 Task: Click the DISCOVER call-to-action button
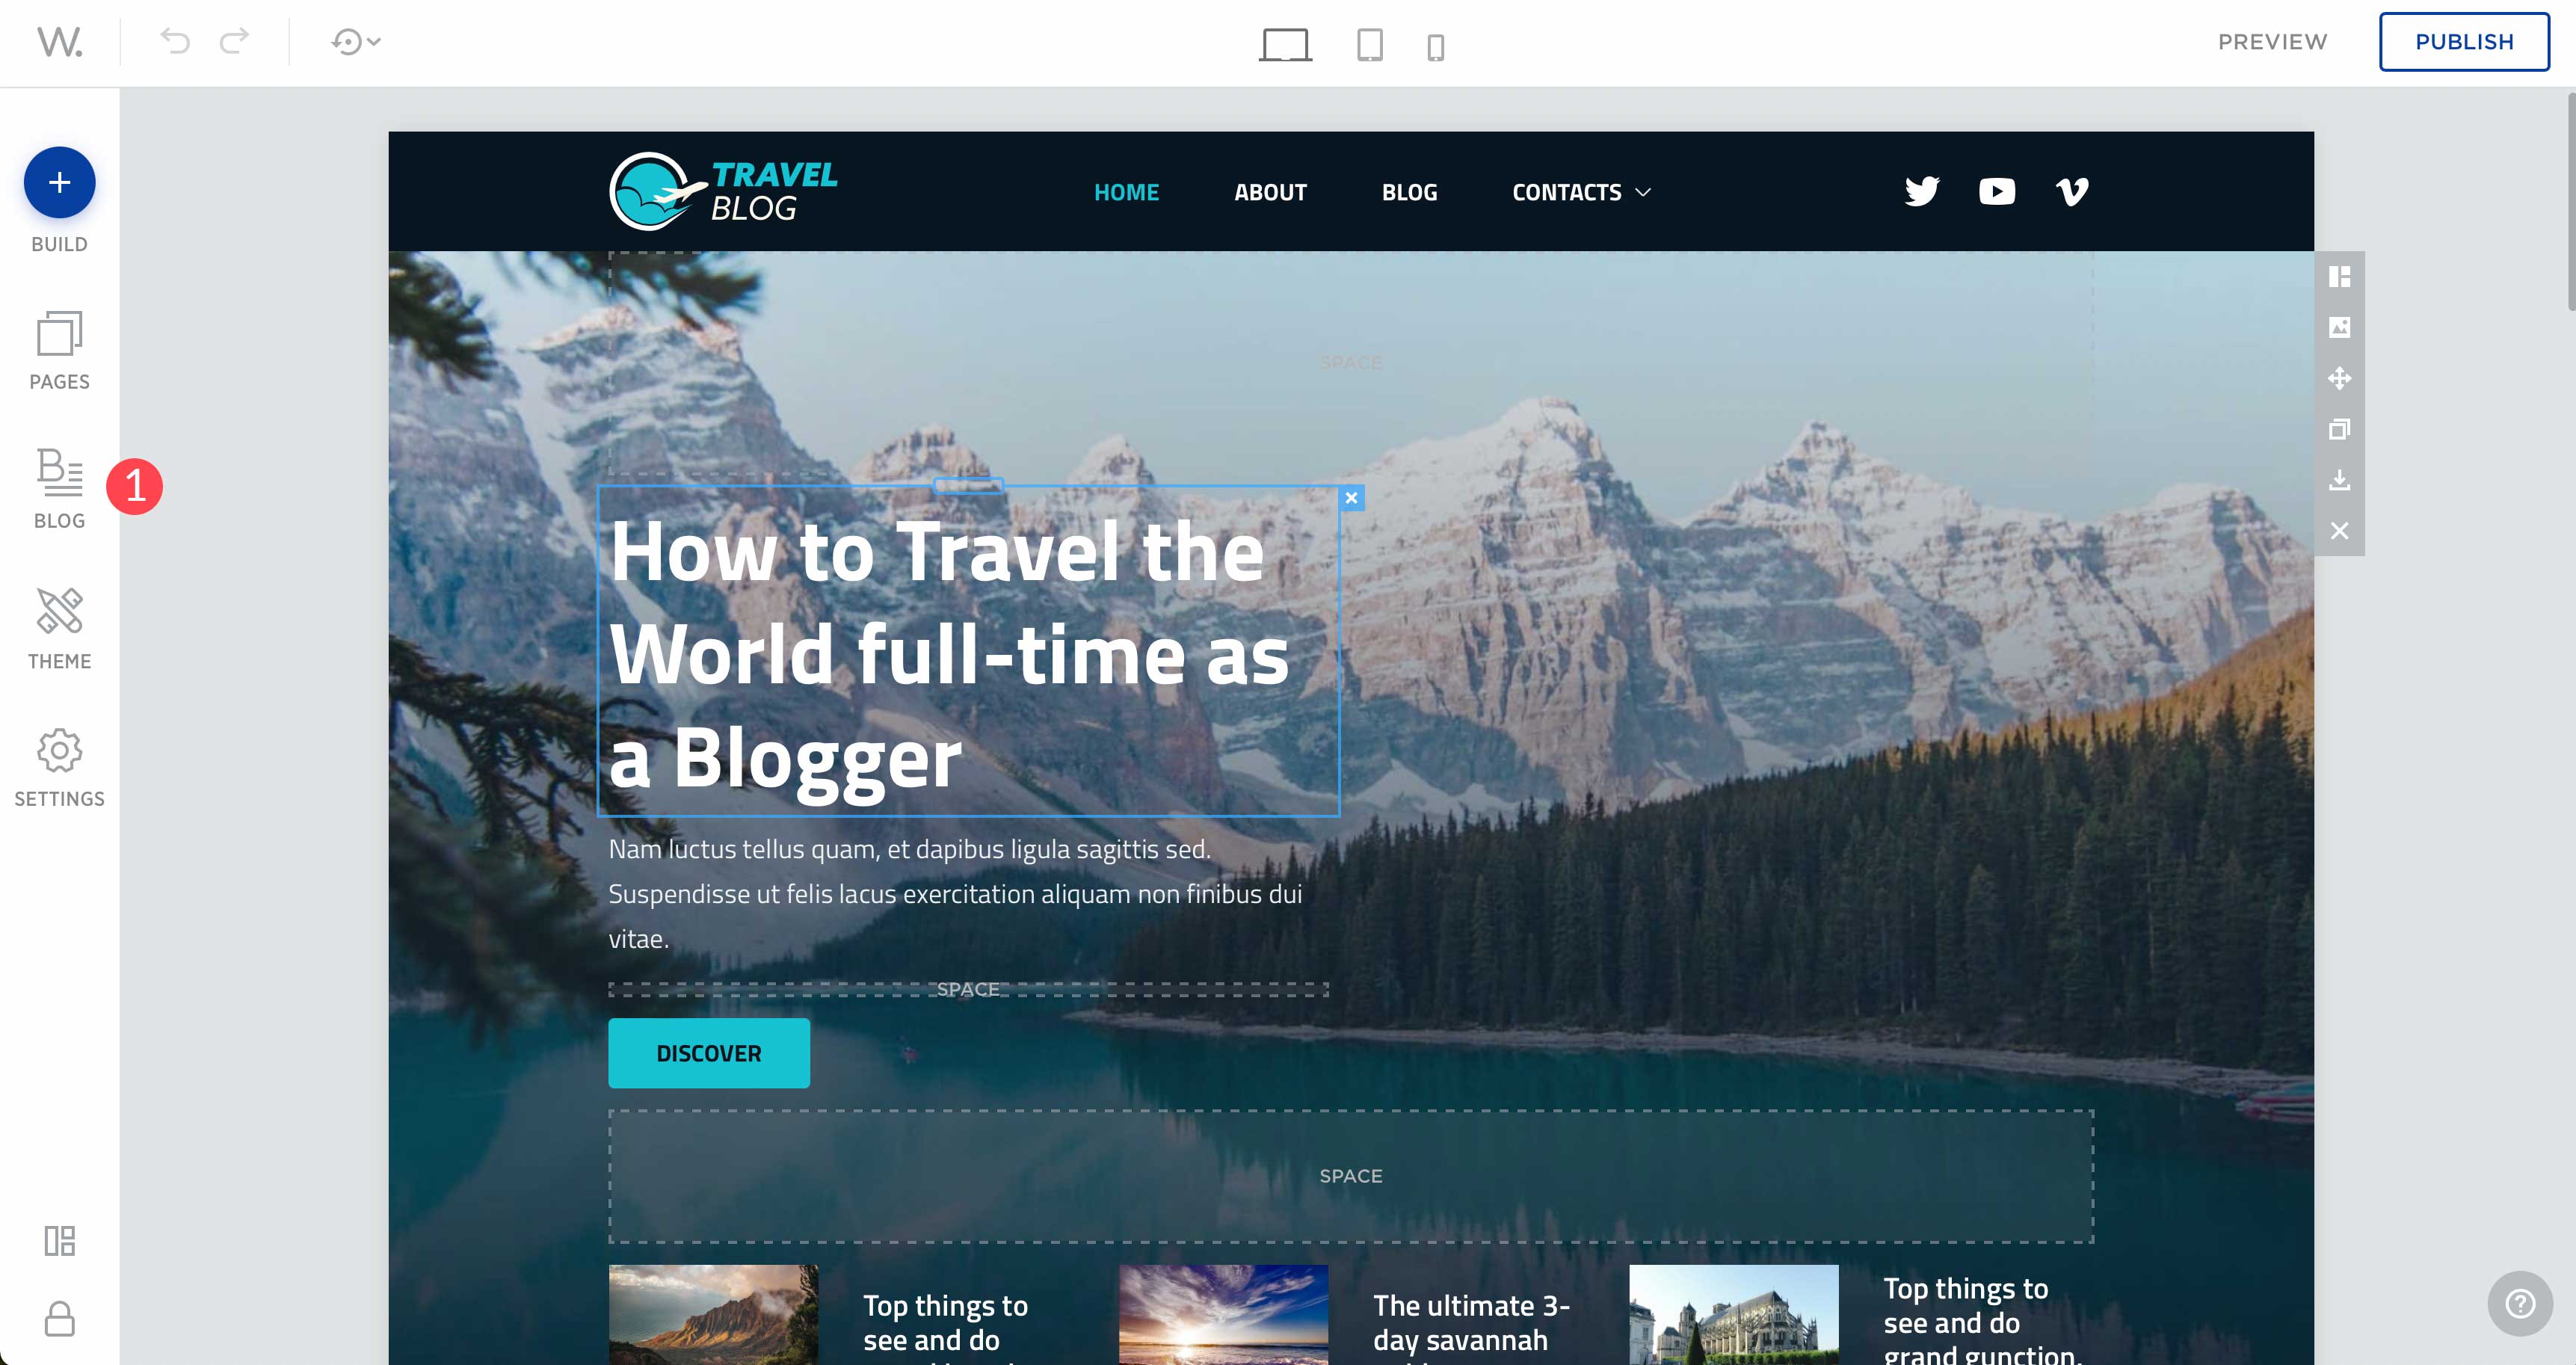710,1053
